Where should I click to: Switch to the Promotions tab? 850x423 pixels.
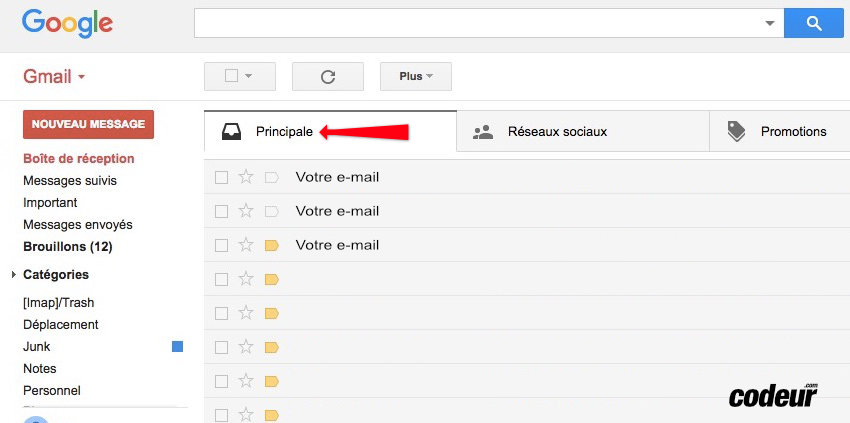tap(792, 131)
